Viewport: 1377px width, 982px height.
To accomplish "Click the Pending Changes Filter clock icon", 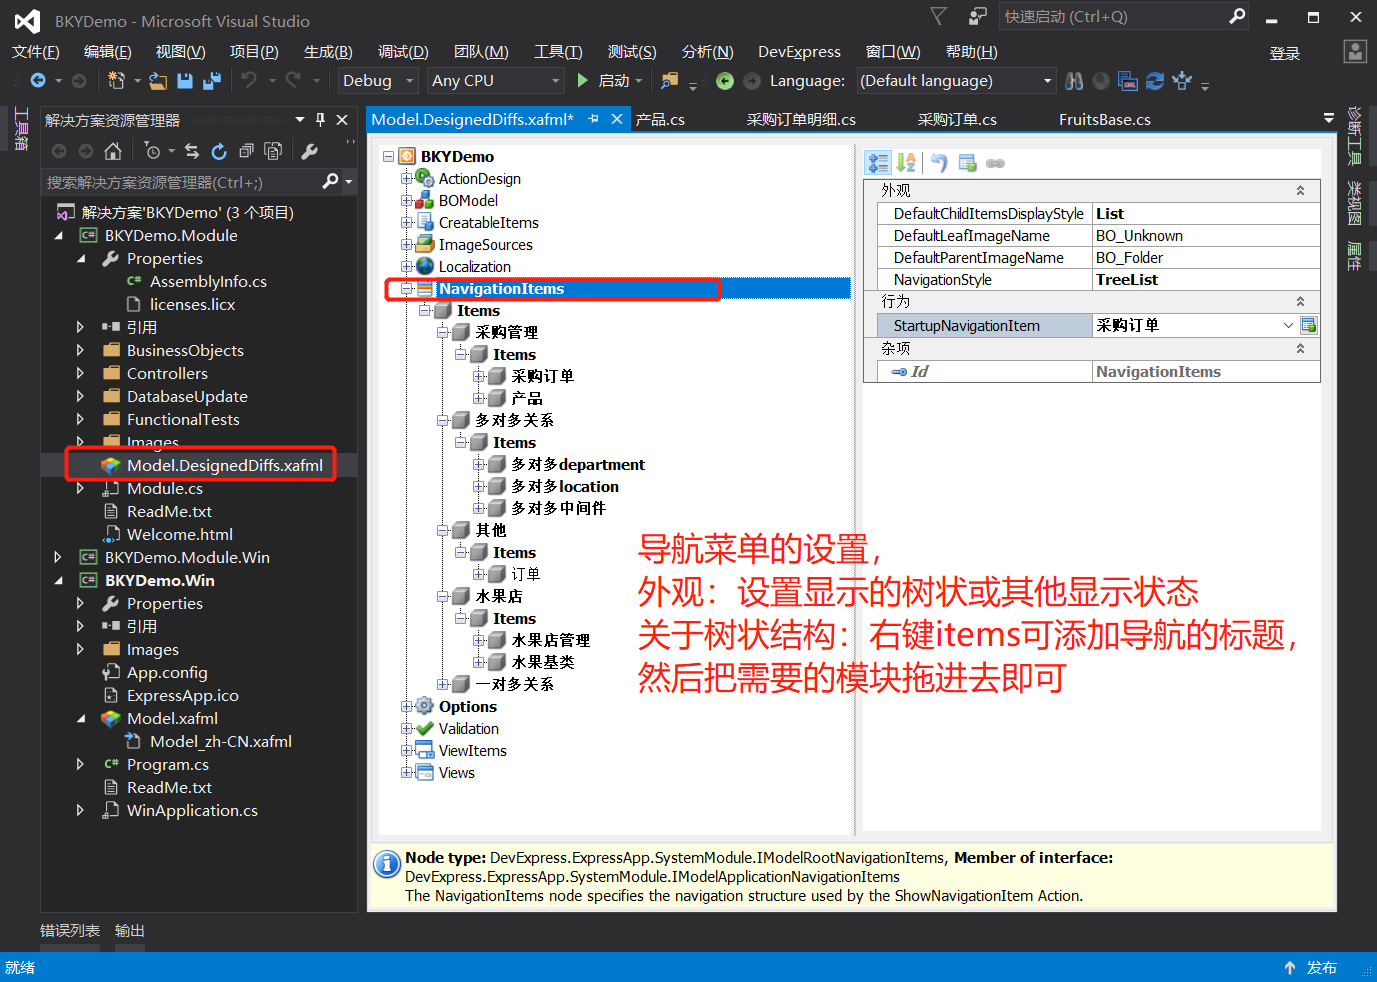I will (x=152, y=151).
